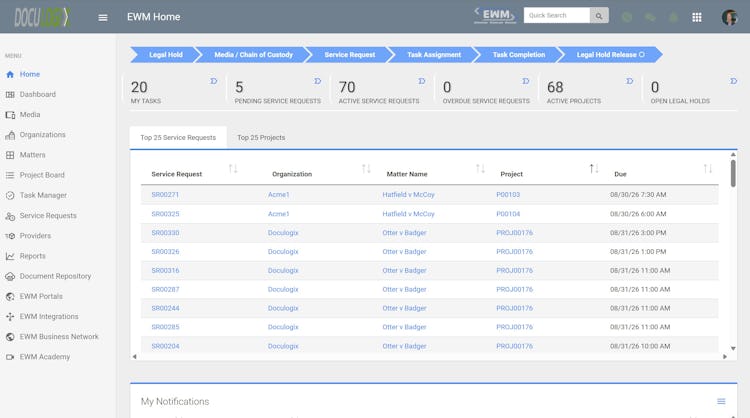
Task: Open the My Notifications panel menu
Action: 721,402
